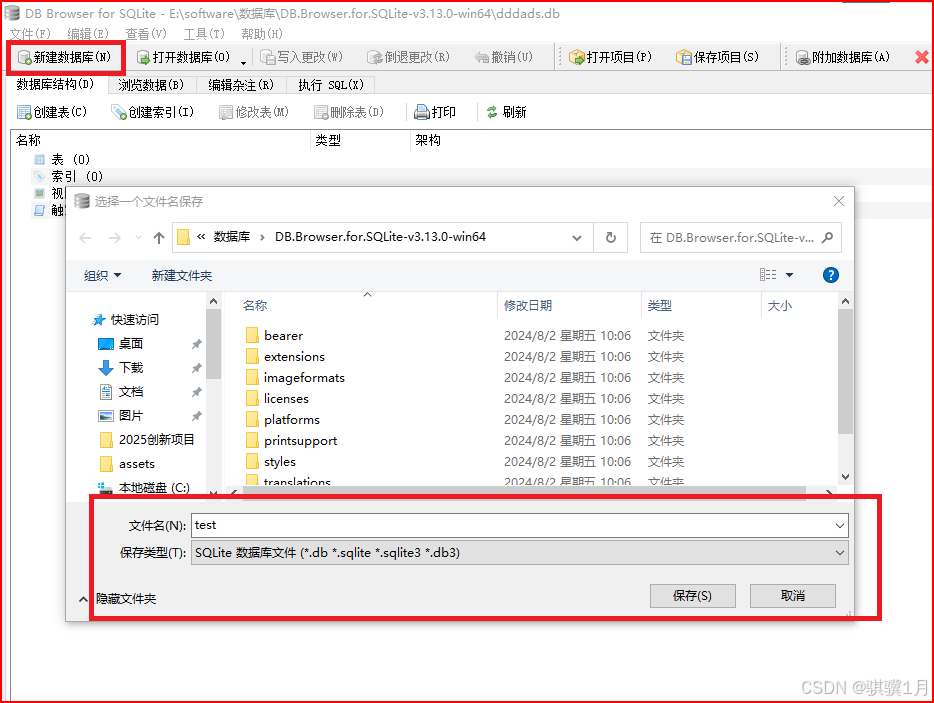
Task: Open the 组织 (Organize) dropdown
Action: tap(102, 275)
